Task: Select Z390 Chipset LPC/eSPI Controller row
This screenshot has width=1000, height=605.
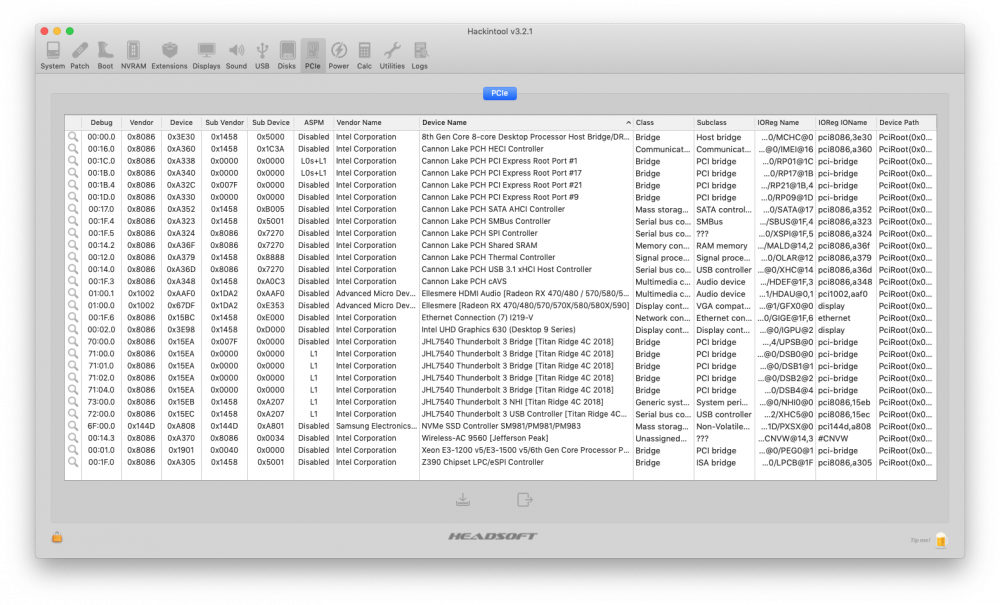Action: pos(500,463)
